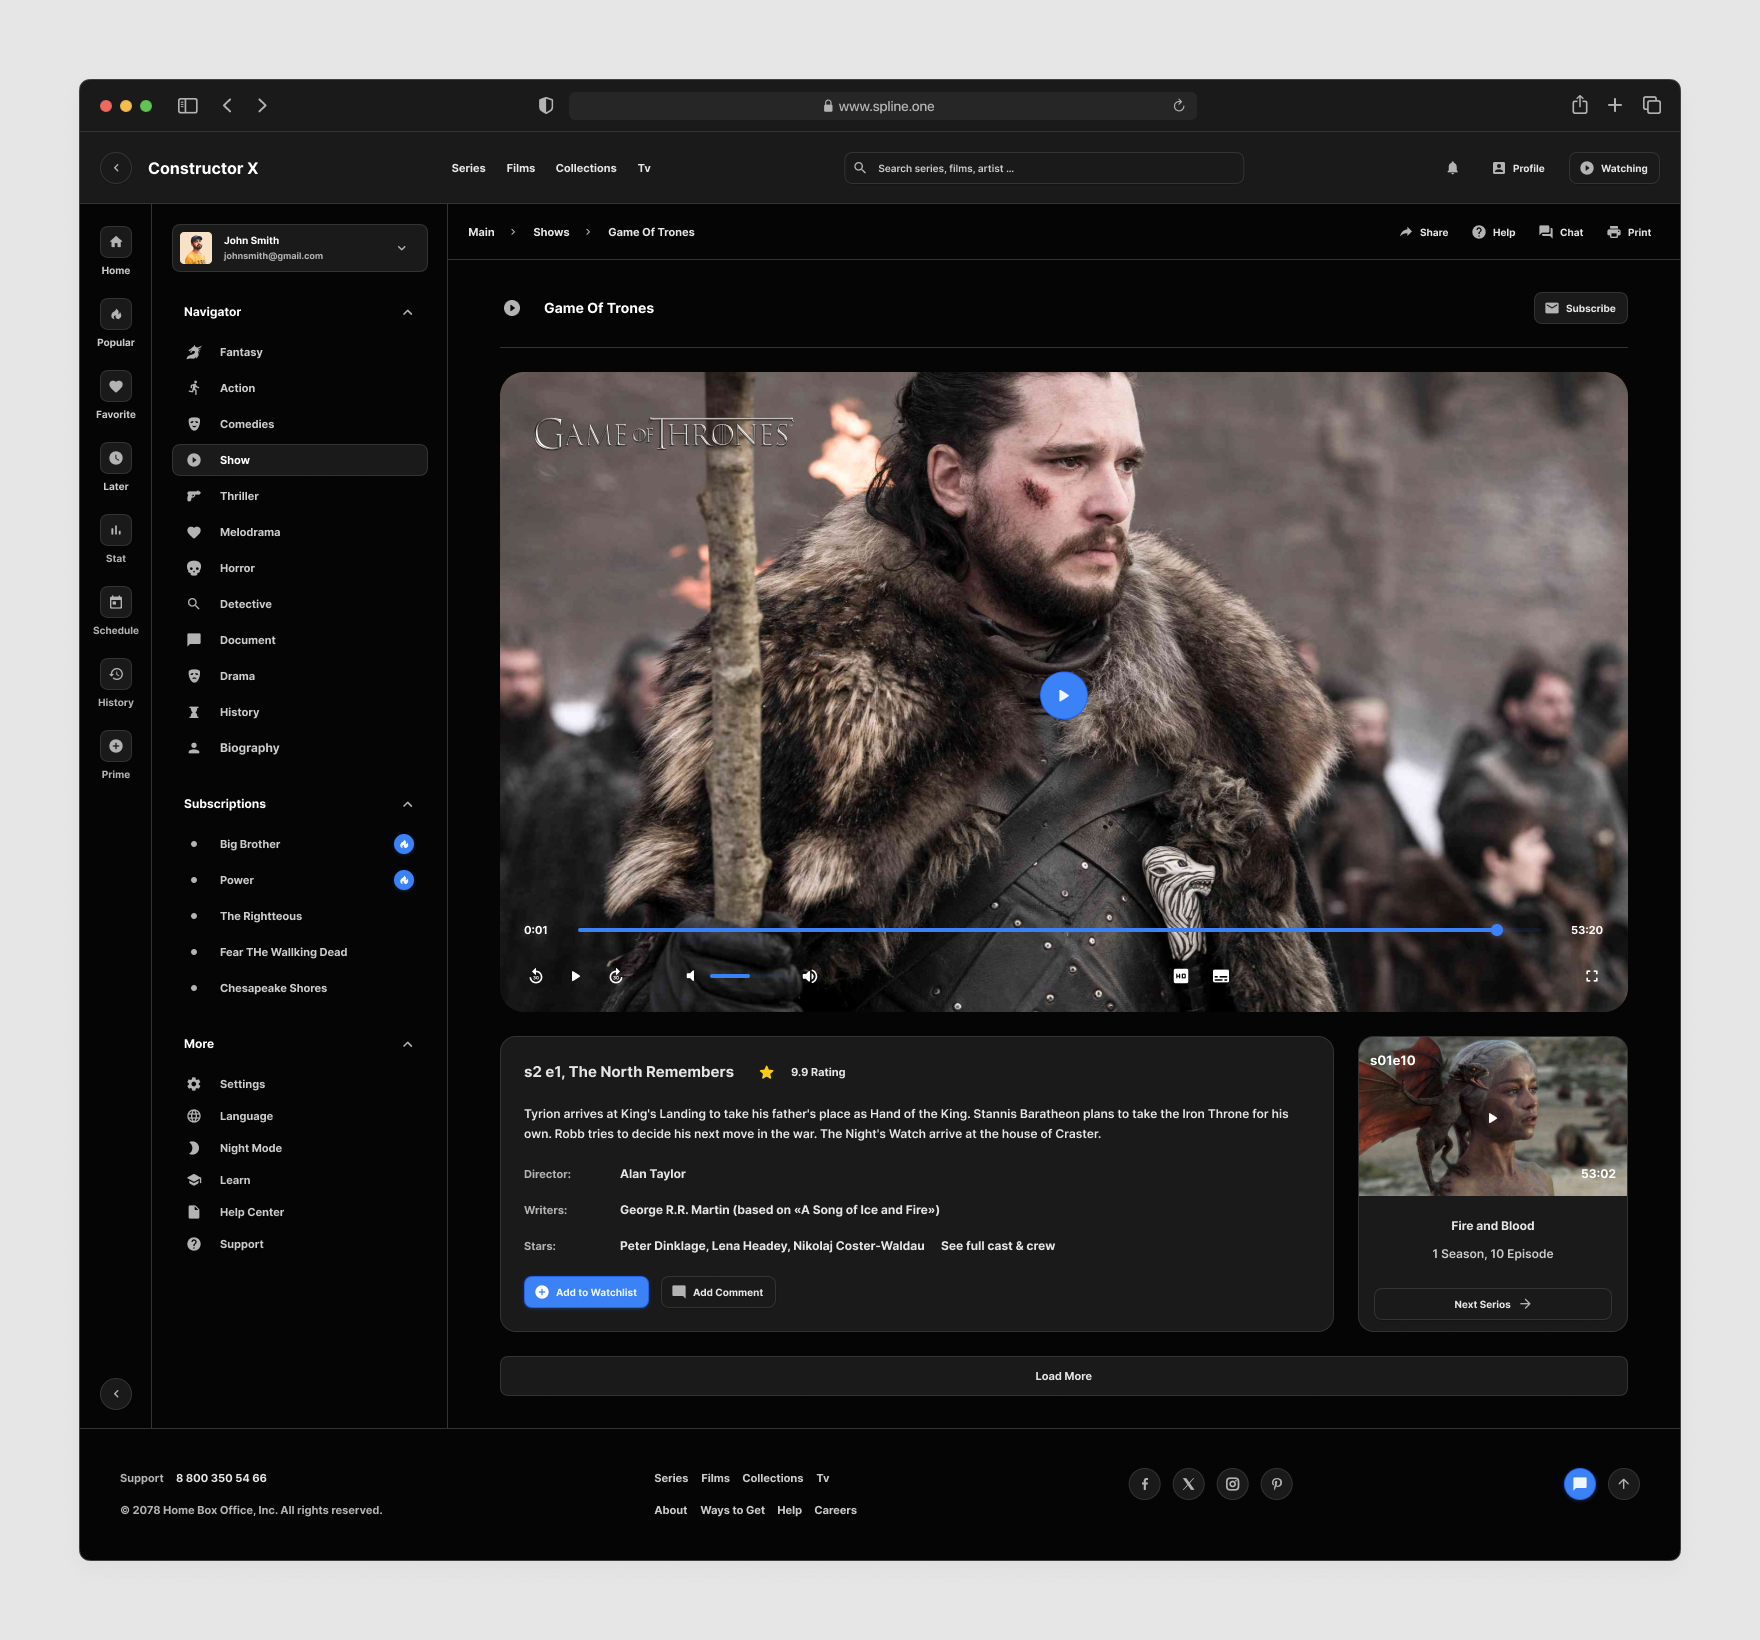Viewport: 1760px width, 1640px height.
Task: Click the search series, films, artist field
Action: click(1044, 168)
